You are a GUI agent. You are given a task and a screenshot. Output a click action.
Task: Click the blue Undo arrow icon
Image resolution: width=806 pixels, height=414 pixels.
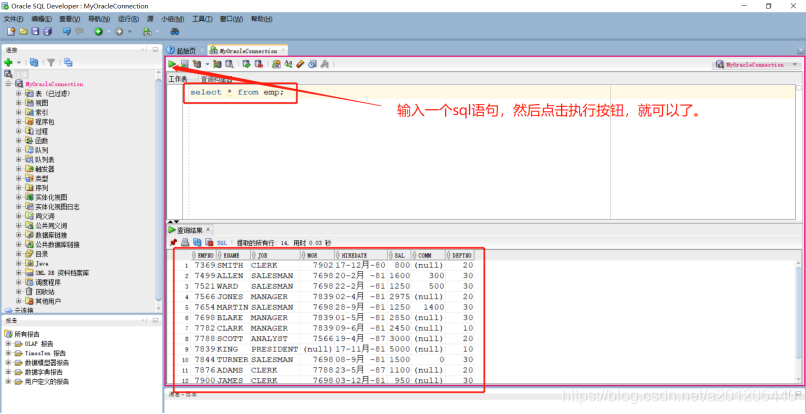67,31
